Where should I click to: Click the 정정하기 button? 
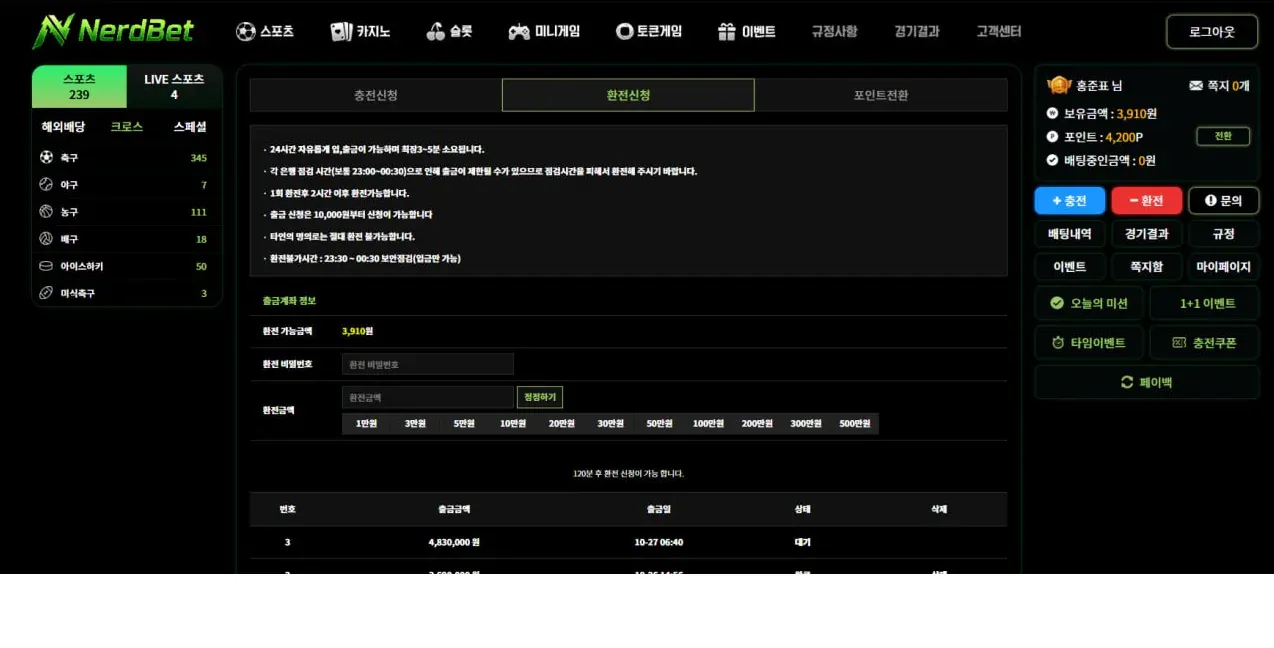click(540, 397)
